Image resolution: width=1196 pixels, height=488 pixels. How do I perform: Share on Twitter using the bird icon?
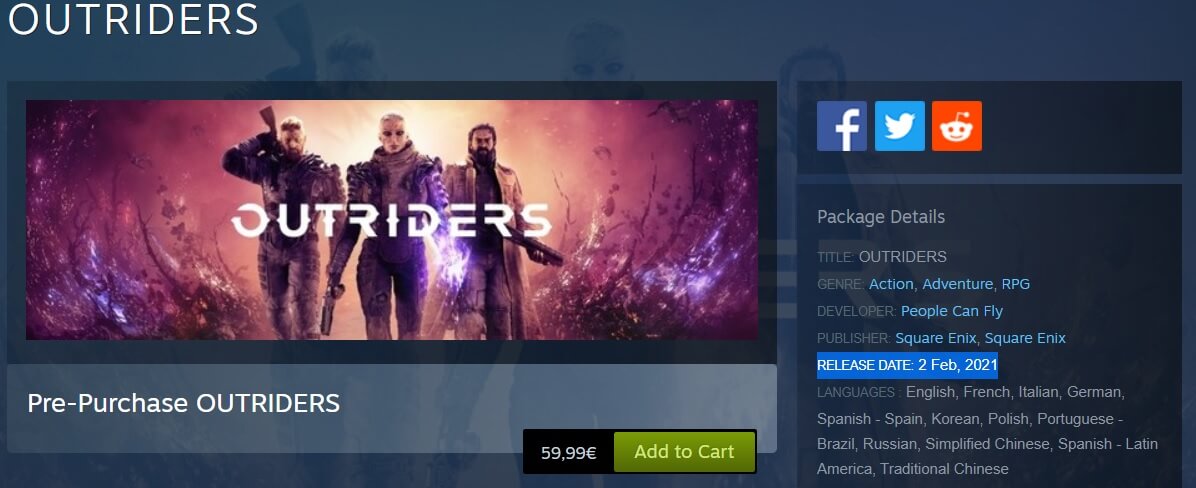[x=899, y=126]
